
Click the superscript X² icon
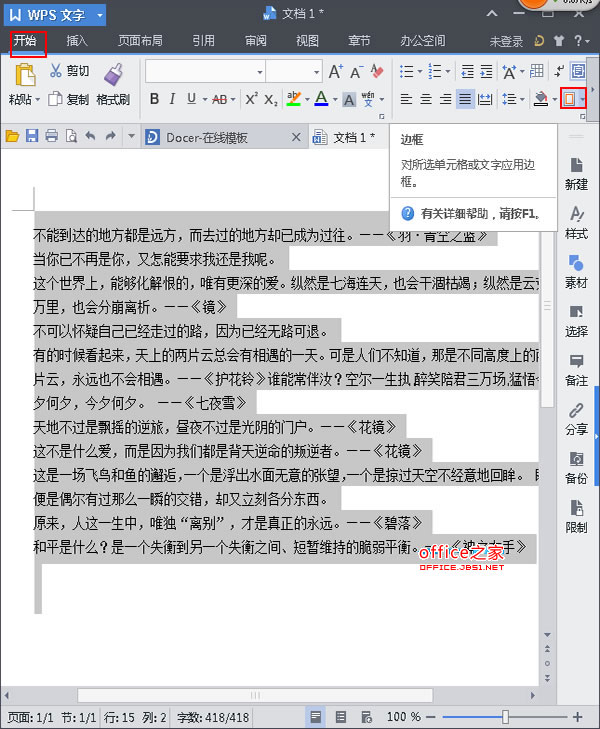pyautogui.click(x=252, y=98)
